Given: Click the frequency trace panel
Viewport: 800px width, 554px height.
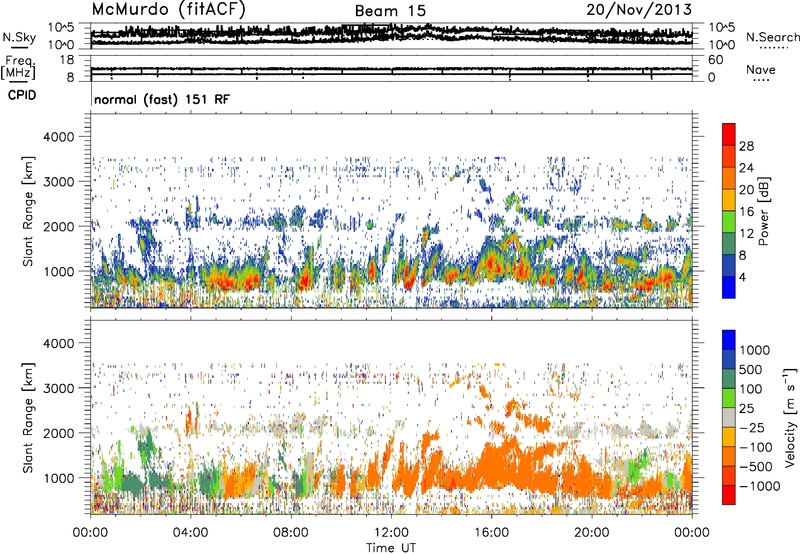Looking at the screenshot, I should 391,68.
